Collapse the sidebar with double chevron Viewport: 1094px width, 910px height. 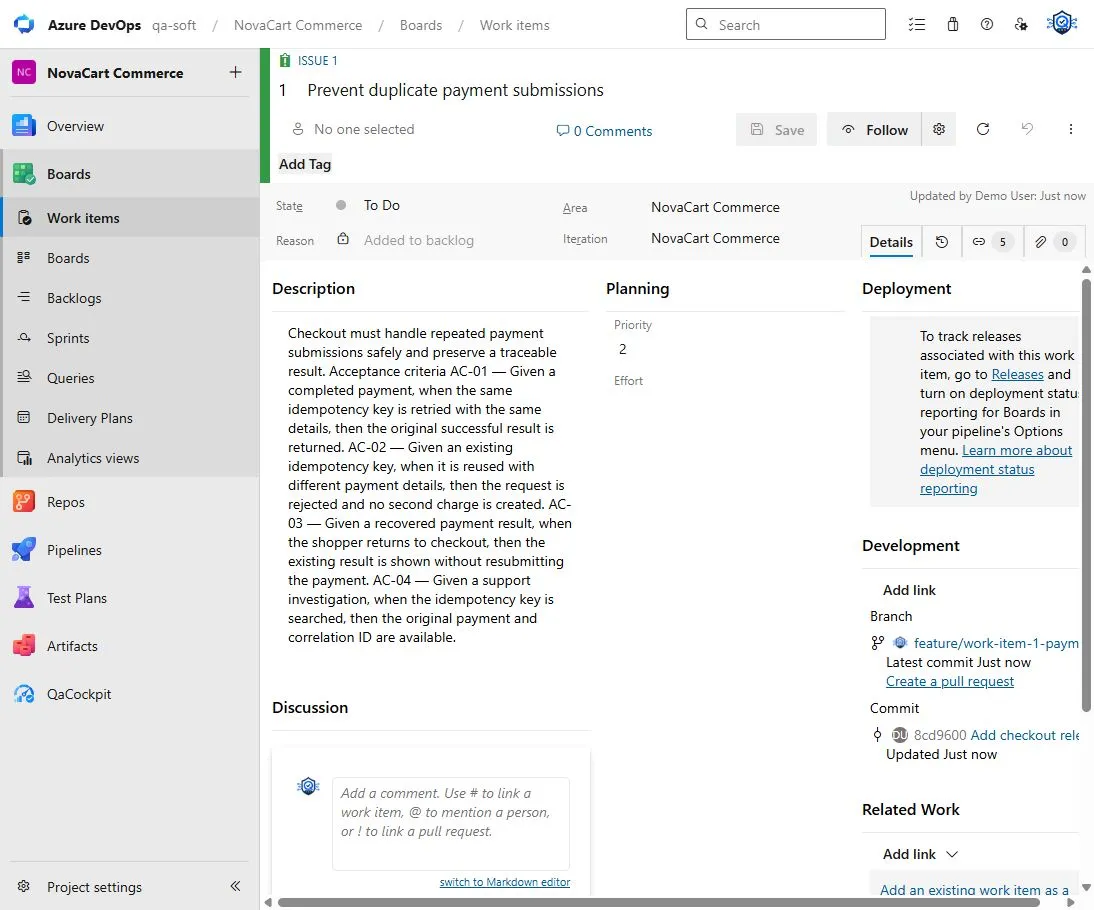[235, 886]
